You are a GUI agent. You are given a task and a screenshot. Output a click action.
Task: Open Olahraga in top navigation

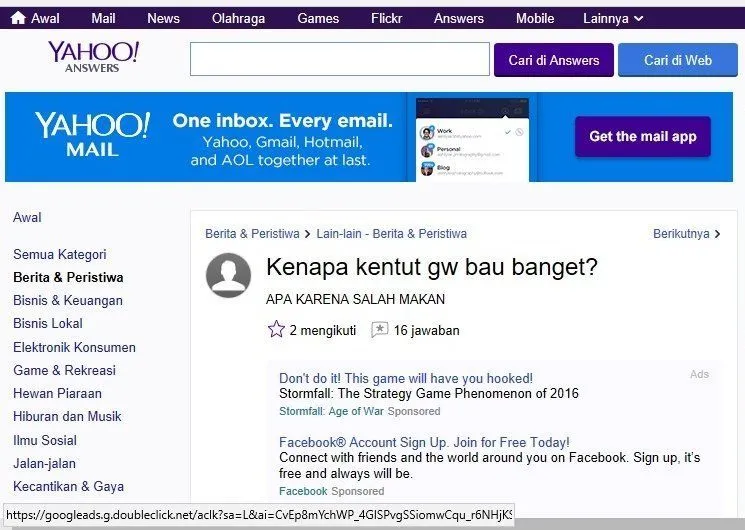239,19
